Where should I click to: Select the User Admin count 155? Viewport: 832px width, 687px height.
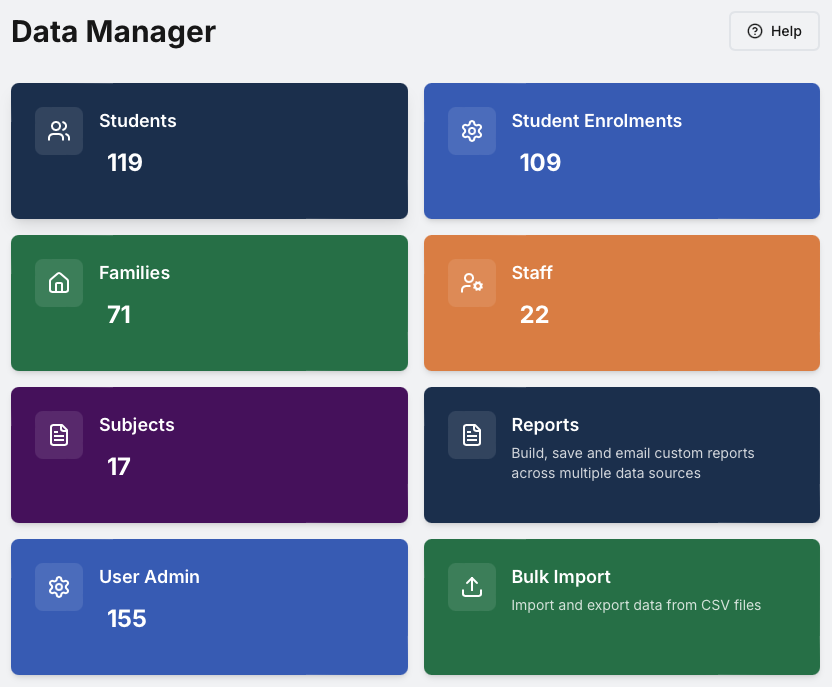point(127,619)
